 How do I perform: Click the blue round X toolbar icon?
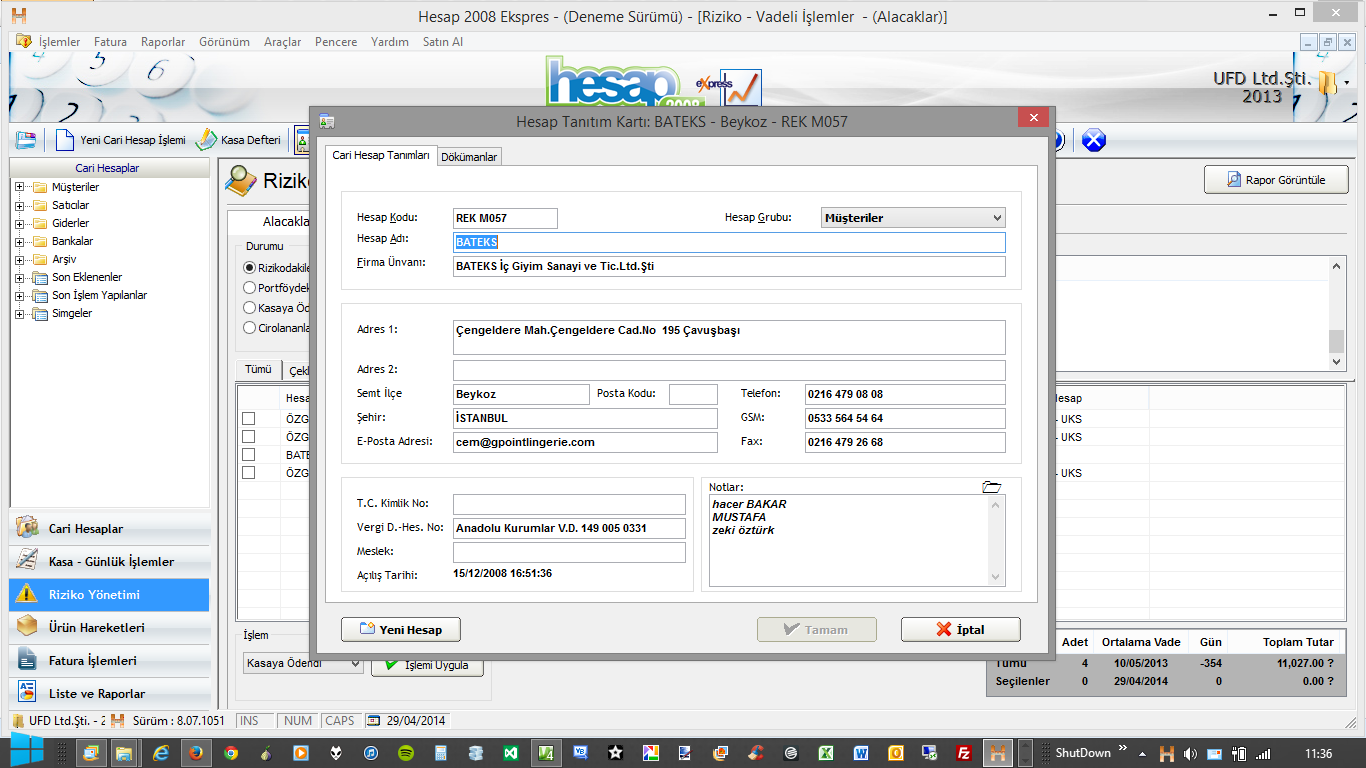click(1094, 140)
